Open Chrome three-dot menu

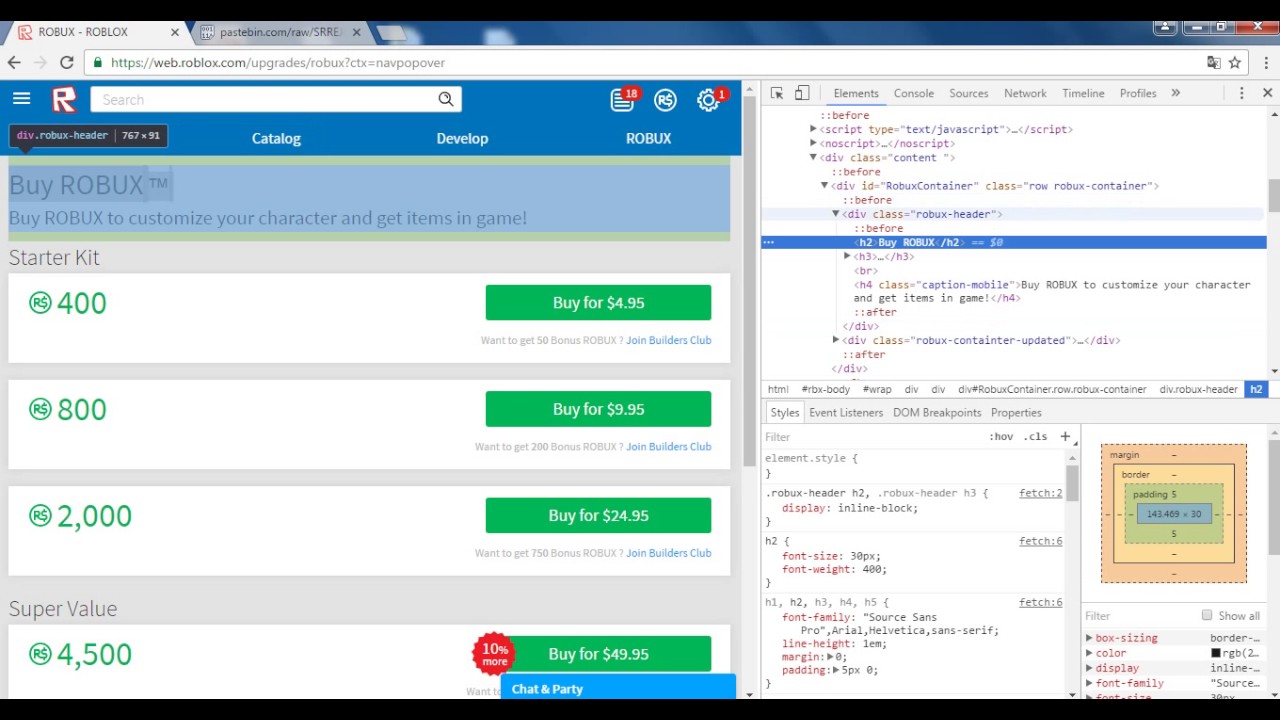point(1266,62)
